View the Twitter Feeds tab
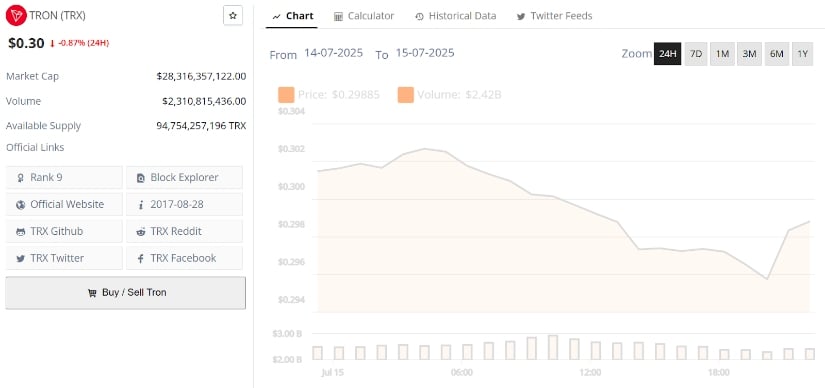 click(x=554, y=16)
